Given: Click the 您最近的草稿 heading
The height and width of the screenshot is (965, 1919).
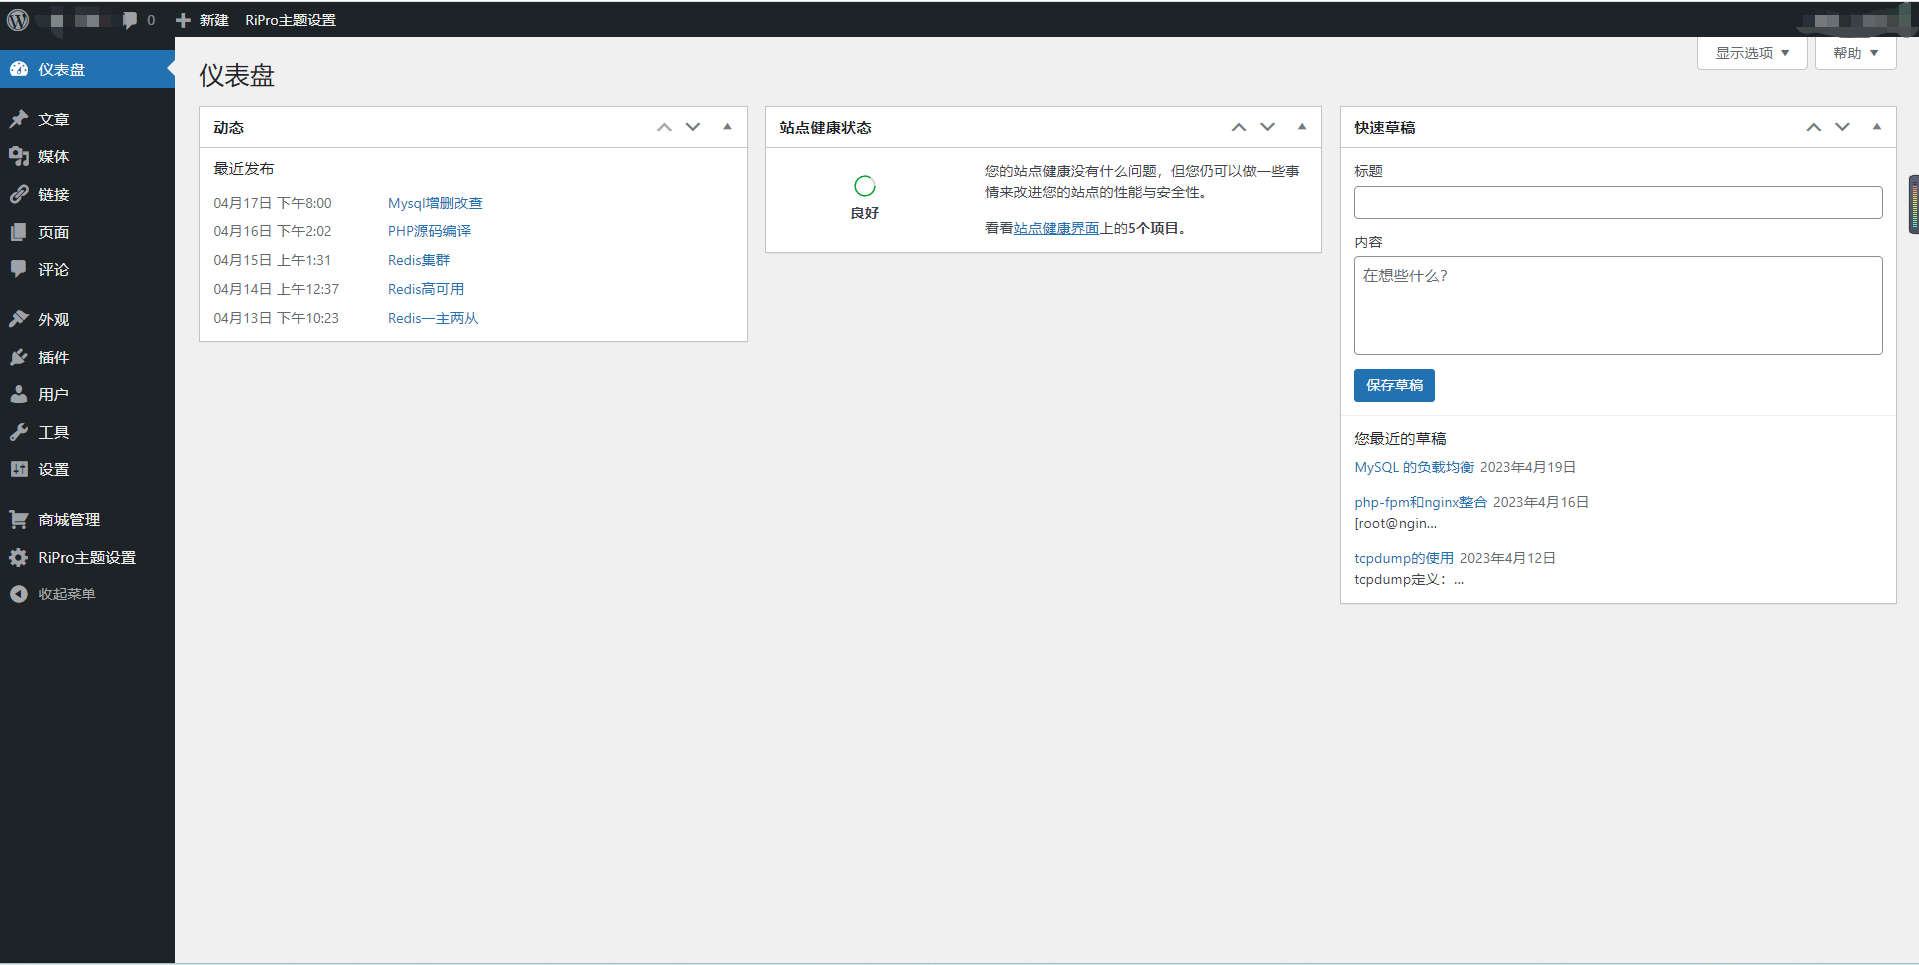Looking at the screenshot, I should click(x=1400, y=439).
